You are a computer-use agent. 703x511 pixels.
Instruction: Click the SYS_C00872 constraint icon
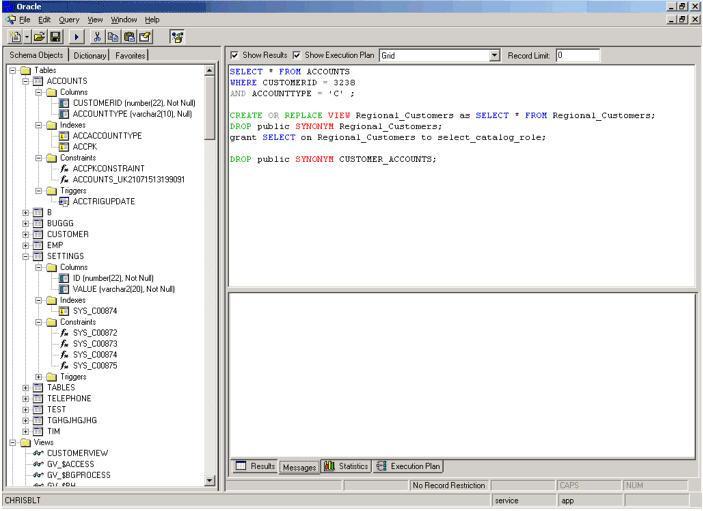64,333
